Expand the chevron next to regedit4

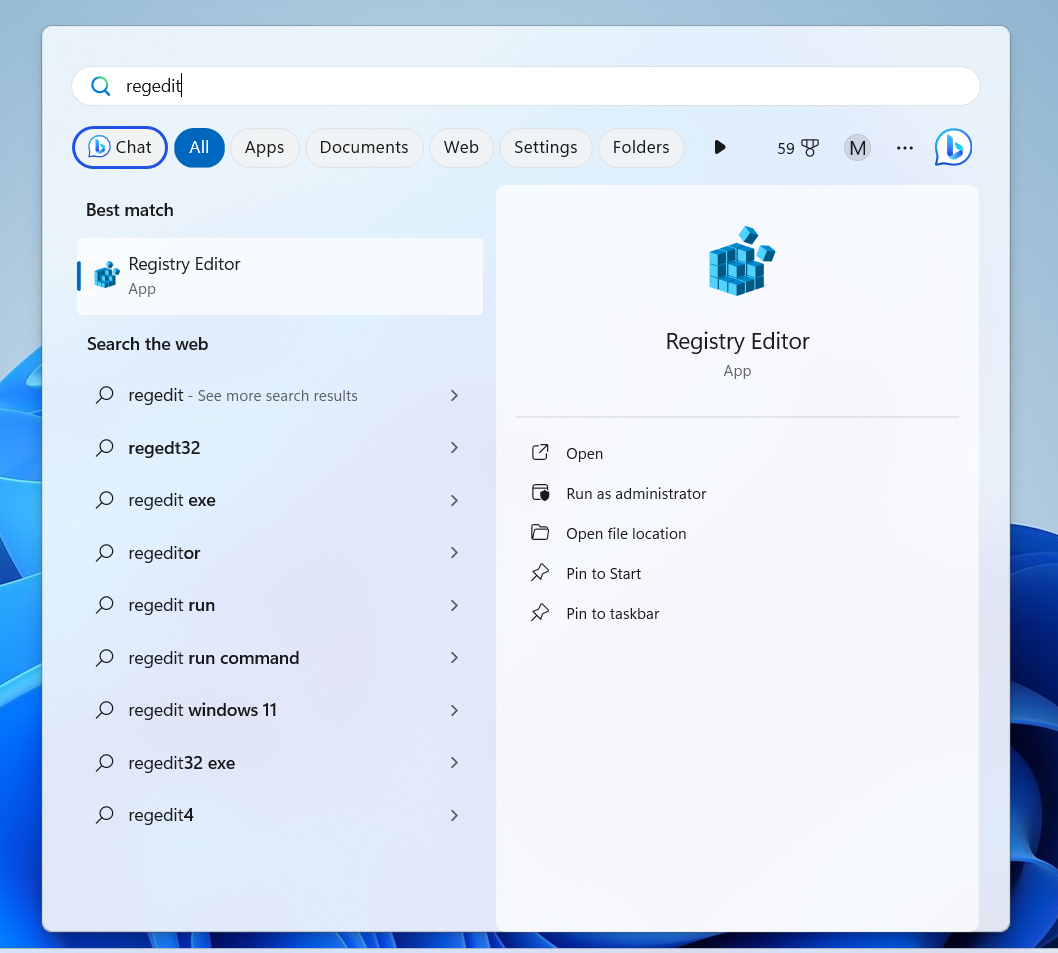point(454,815)
